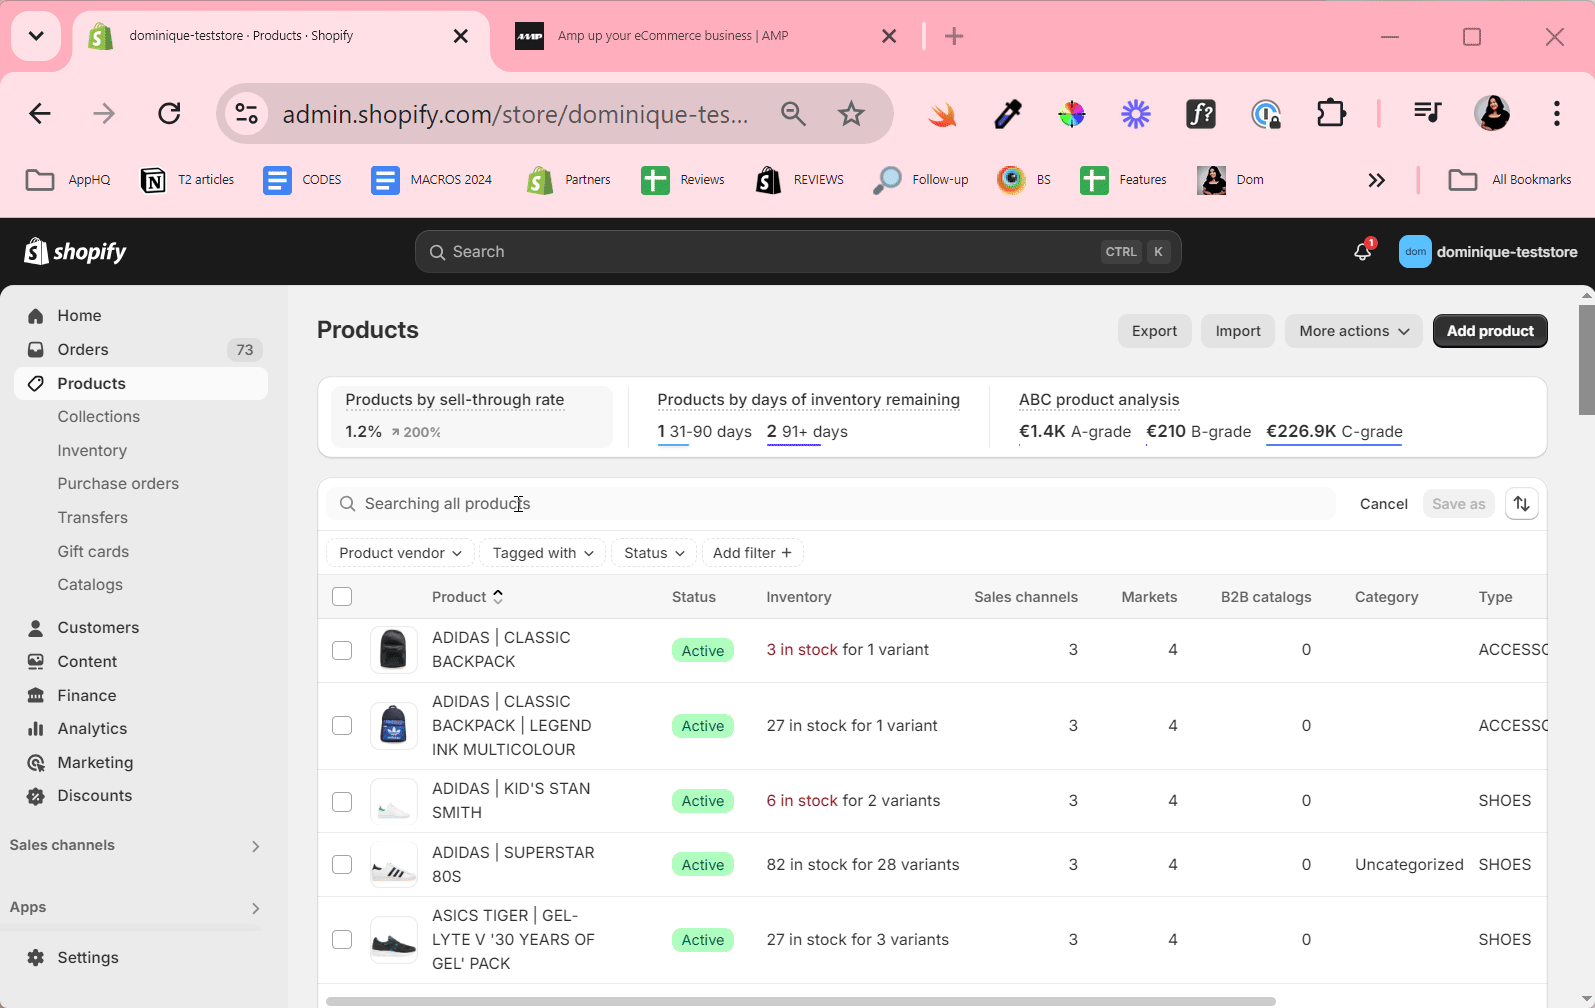This screenshot has height=1008, width=1595.
Task: Click the swift bird extension icon
Action: pos(942,114)
